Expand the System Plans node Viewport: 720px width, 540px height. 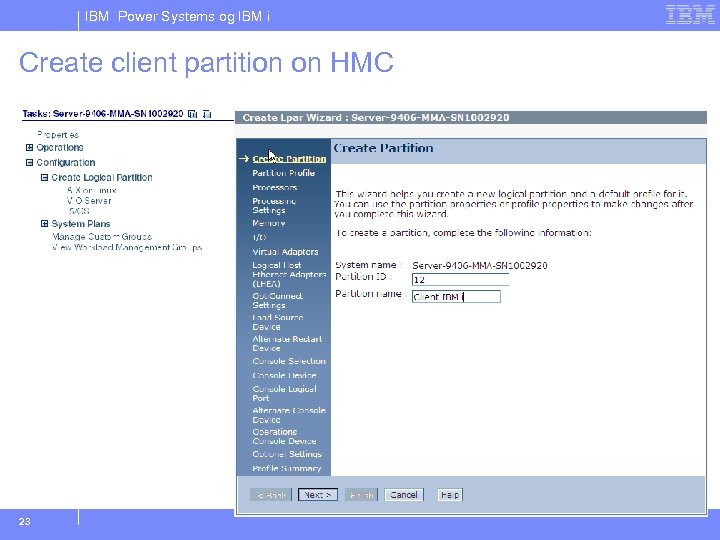point(45,224)
